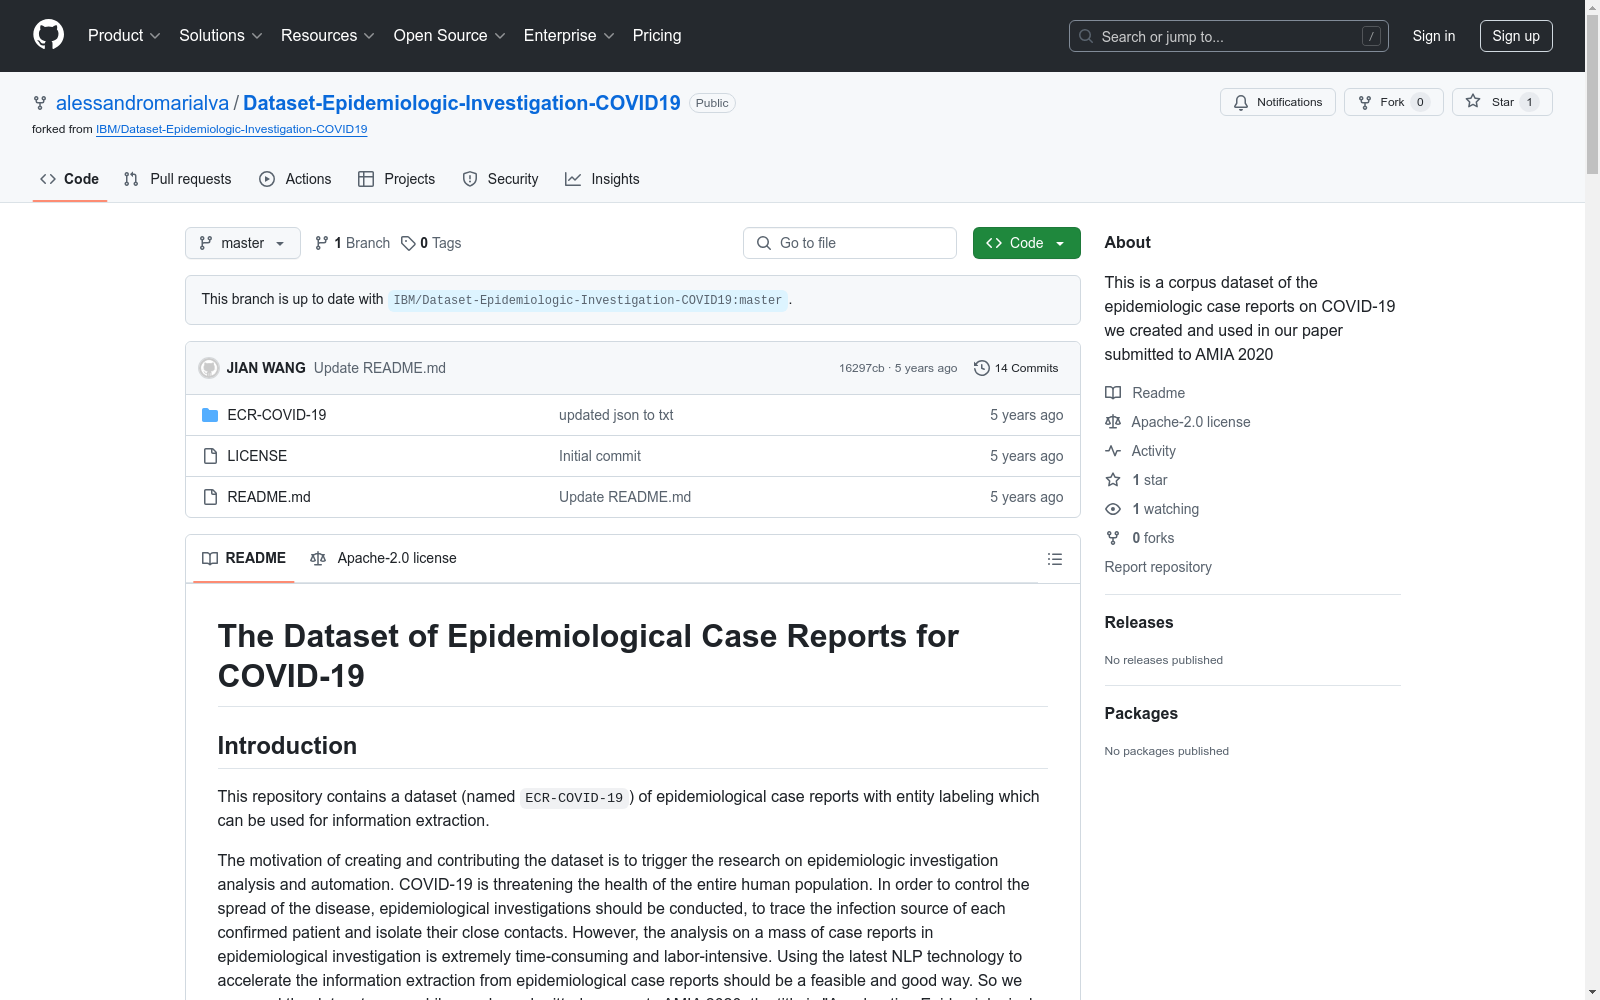Expand the Solutions menu
Image resolution: width=1600 pixels, height=1000 pixels.
221,36
